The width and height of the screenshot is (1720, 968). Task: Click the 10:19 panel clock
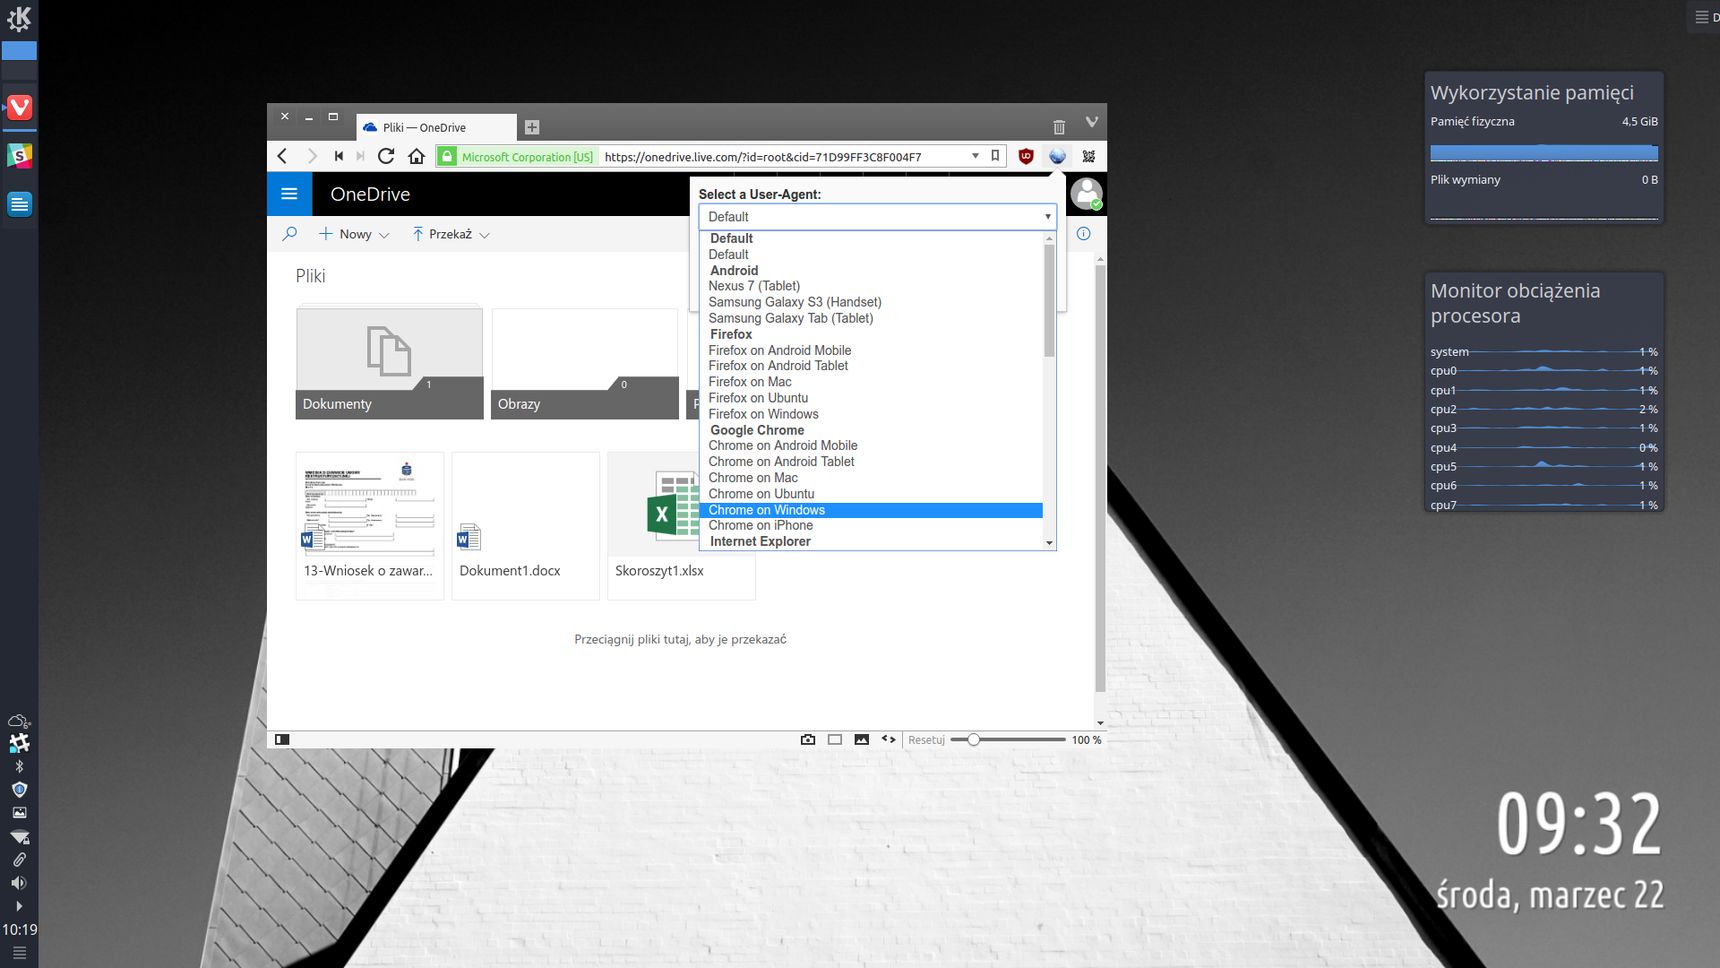19,929
